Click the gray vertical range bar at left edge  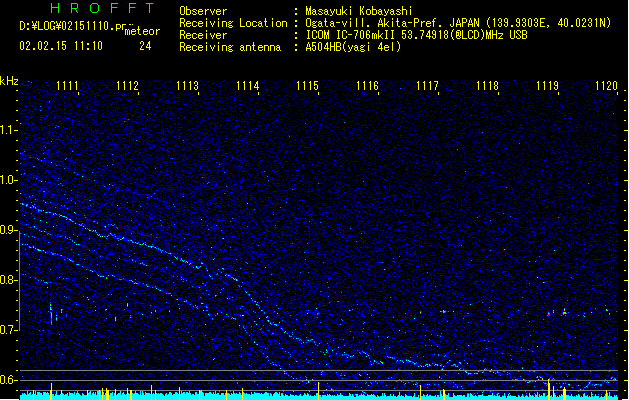pos(20,281)
